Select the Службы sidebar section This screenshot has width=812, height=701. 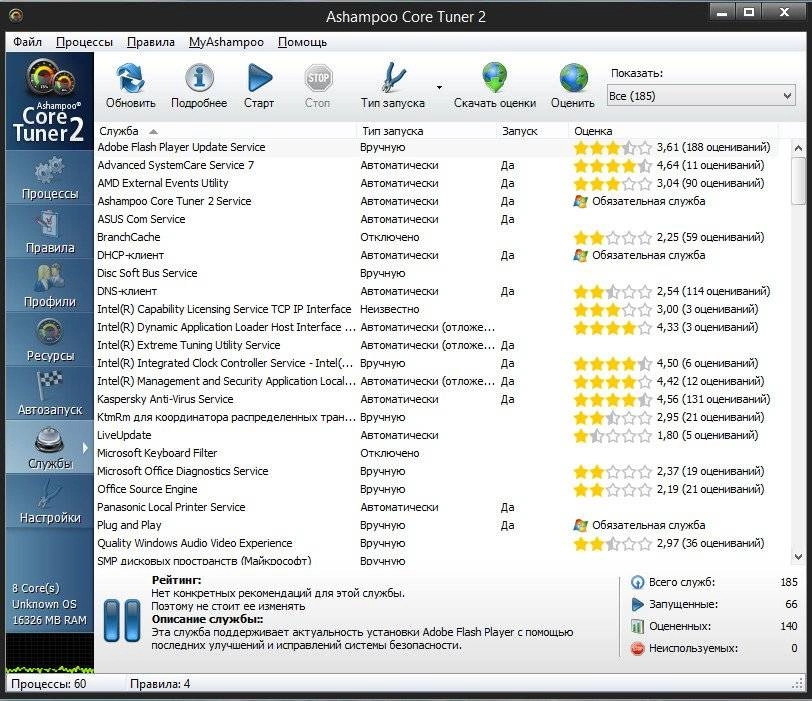coord(50,448)
